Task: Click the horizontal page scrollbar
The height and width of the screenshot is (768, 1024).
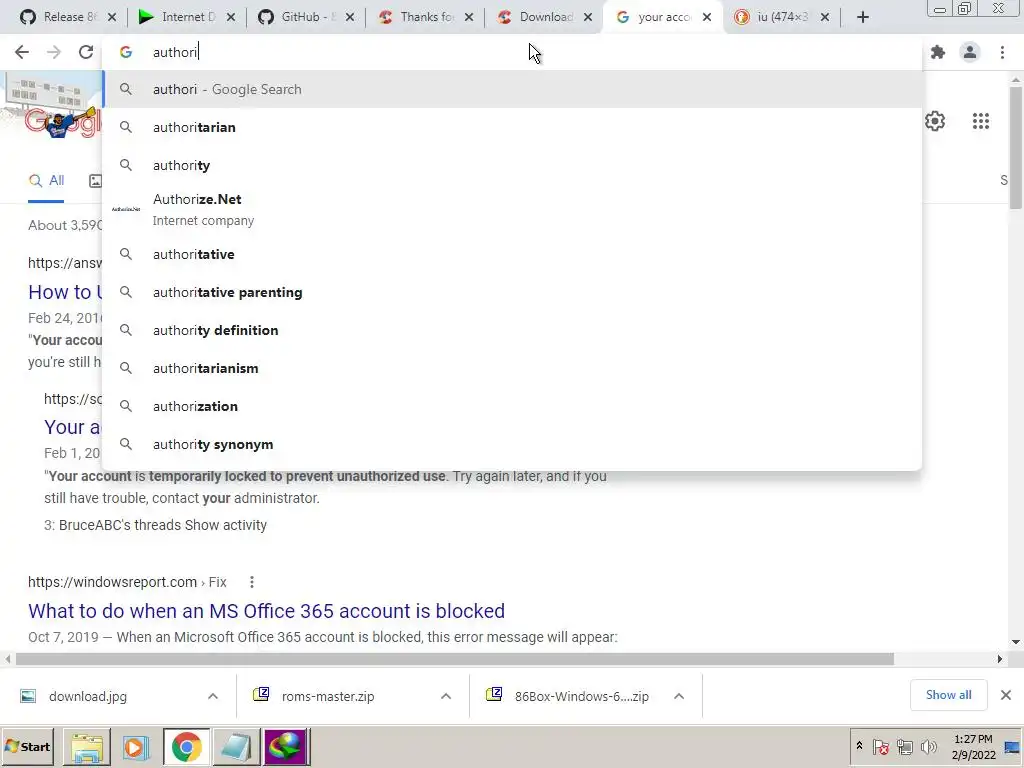Action: click(455, 659)
